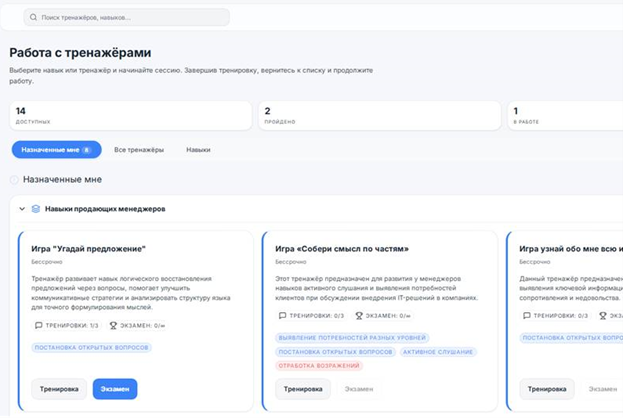Image resolution: width=623 pixels, height=418 pixels.
Task: Start Тренировка for 'Собери смысл по частям'
Action: [303, 389]
